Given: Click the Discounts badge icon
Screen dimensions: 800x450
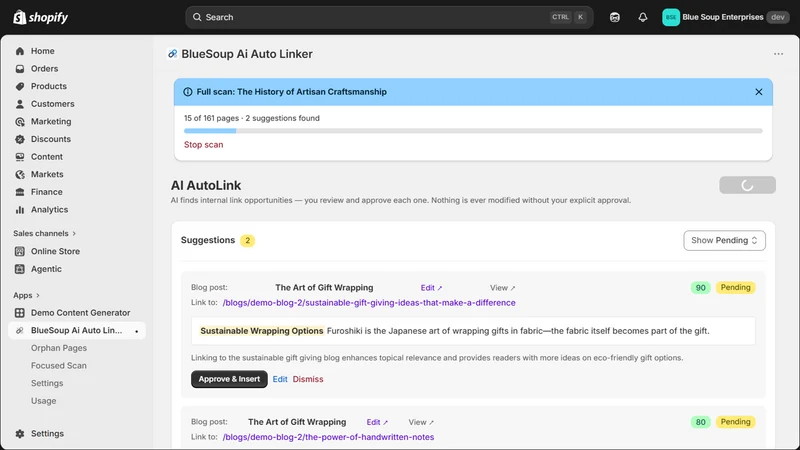Looking at the screenshot, I should [x=20, y=139].
